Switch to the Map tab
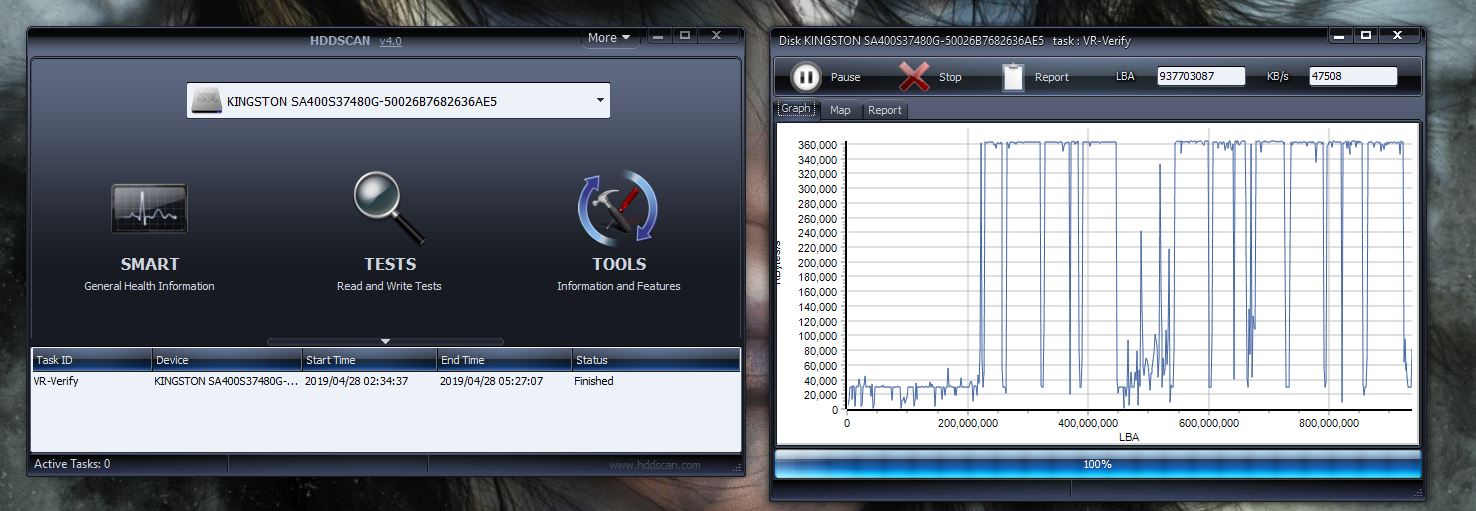Viewport: 1476px width, 511px height. [840, 110]
